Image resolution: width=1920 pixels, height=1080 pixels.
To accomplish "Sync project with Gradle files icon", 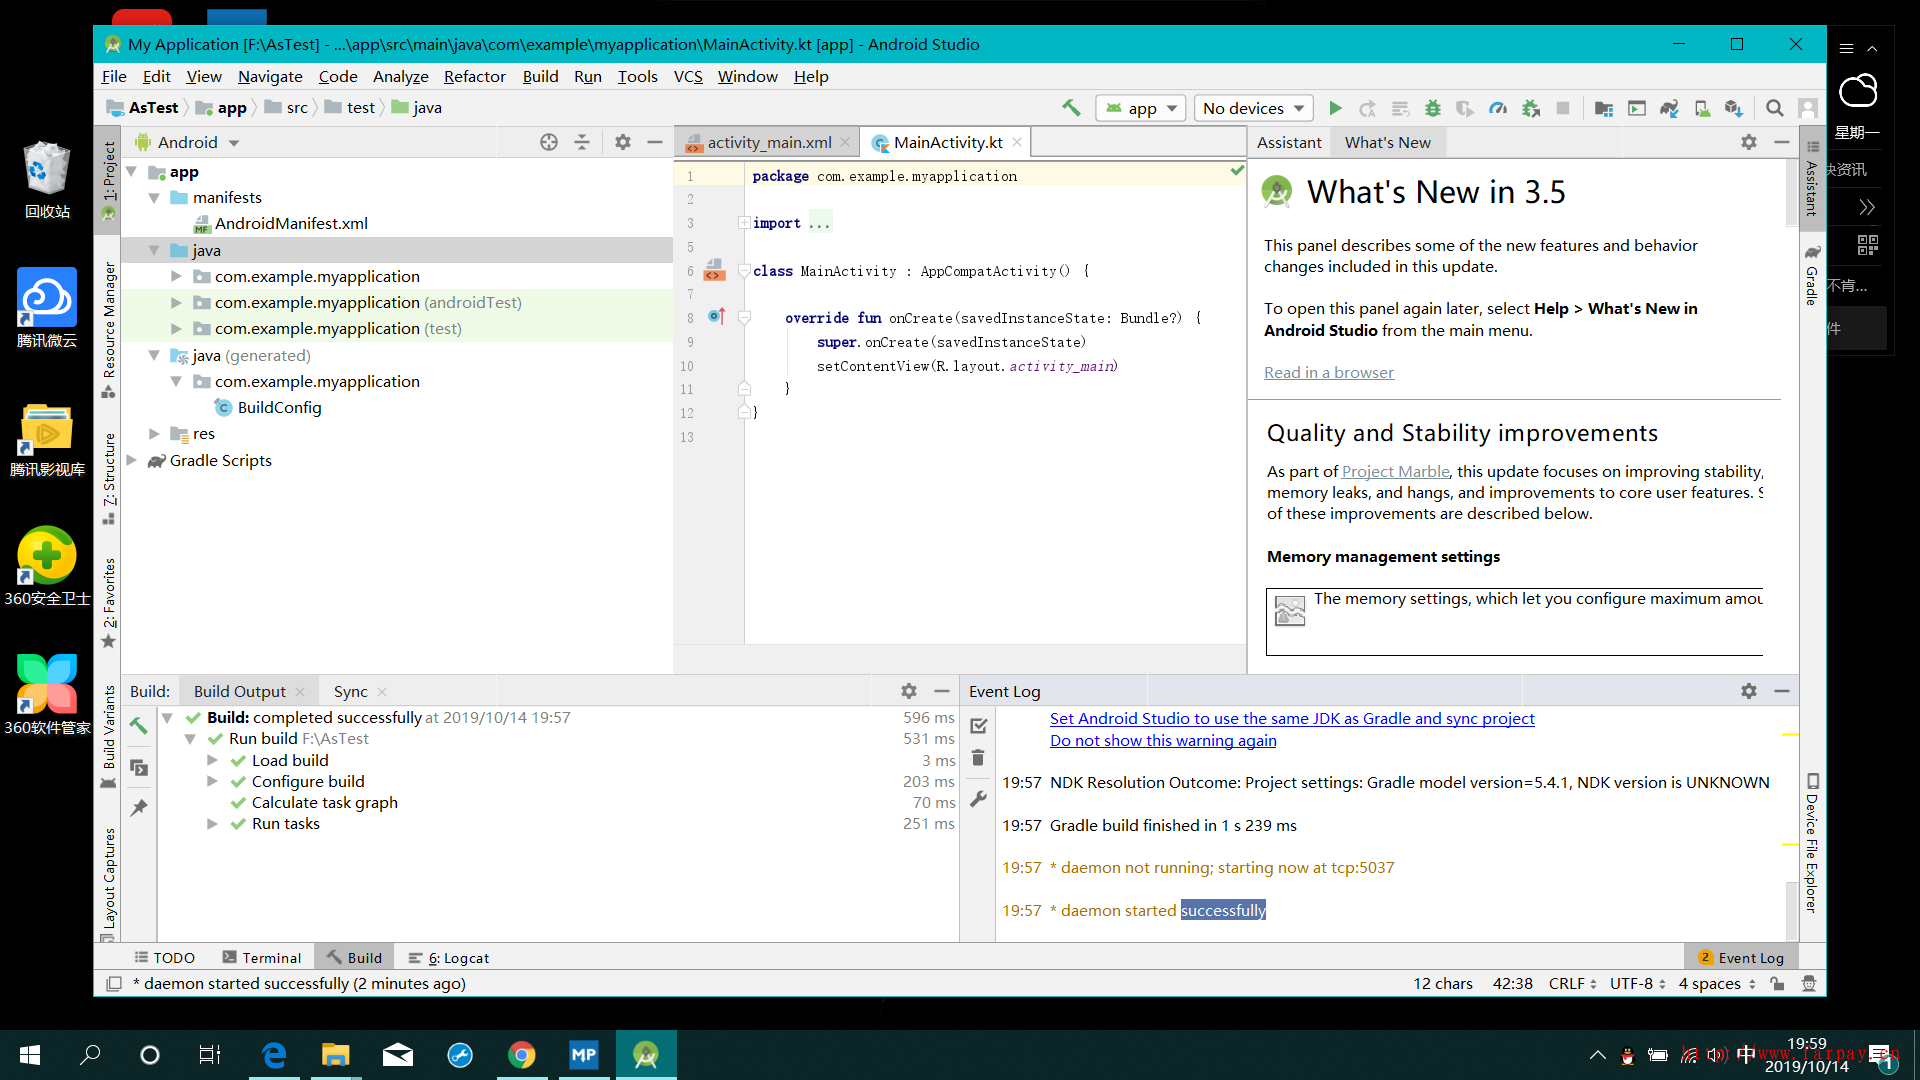I will click(1669, 108).
